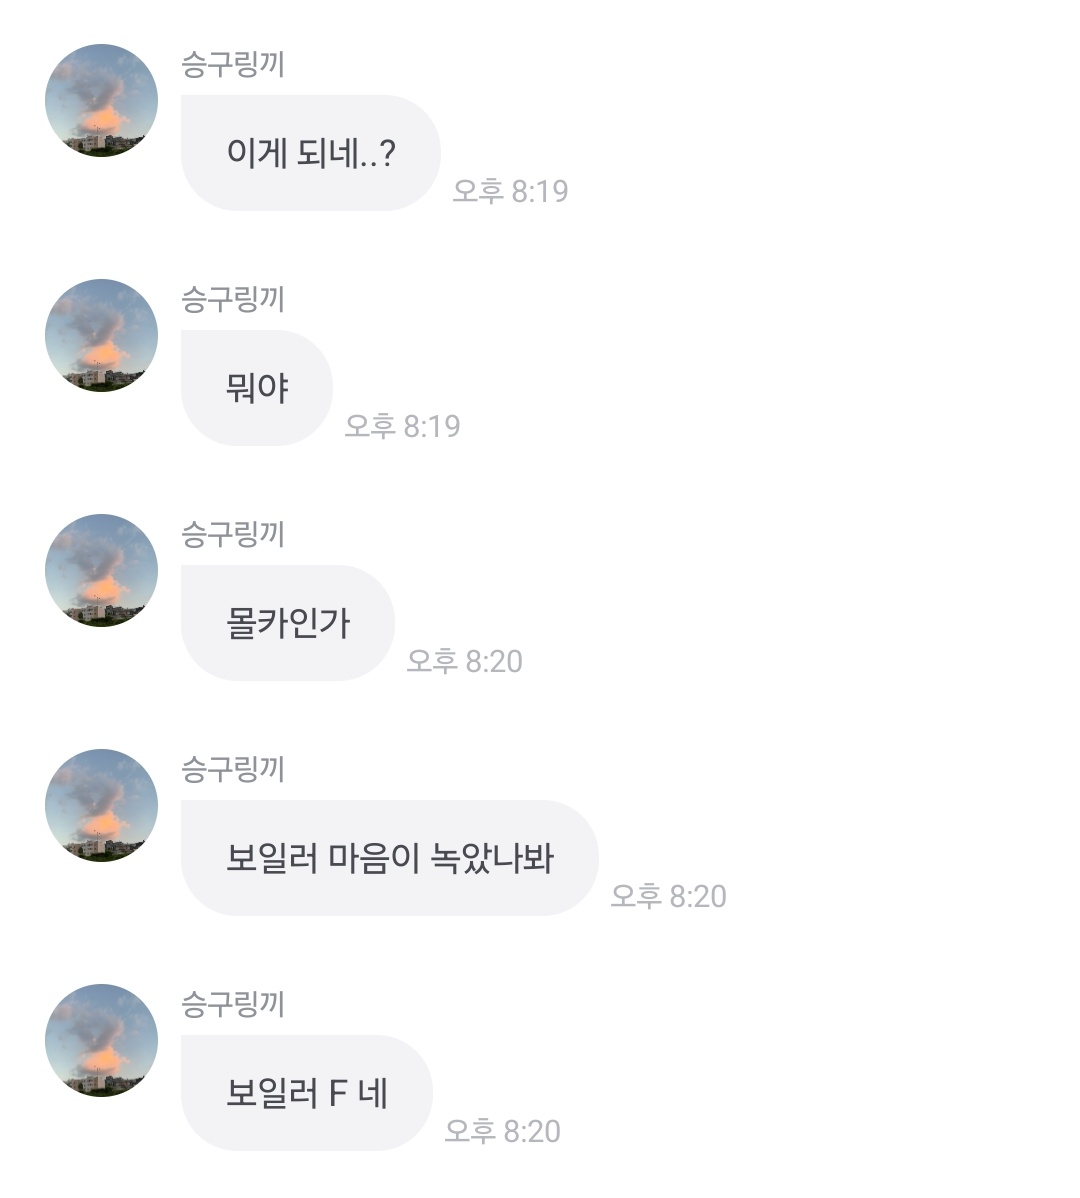Tap the profile photo beside "몰카인가" message
The height and width of the screenshot is (1198, 1080).
[x=101, y=570]
